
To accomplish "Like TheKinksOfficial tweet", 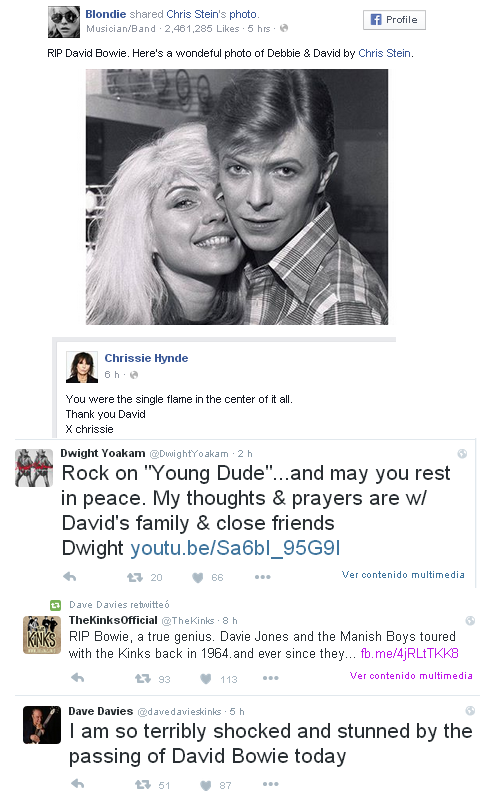I will [x=205, y=679].
